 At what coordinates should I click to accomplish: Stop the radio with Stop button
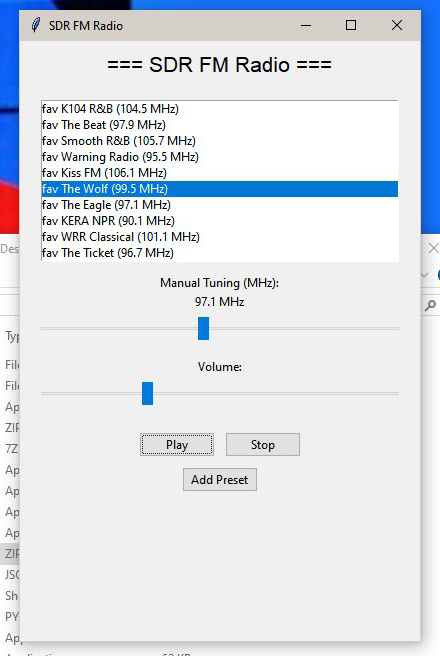[x=263, y=444]
